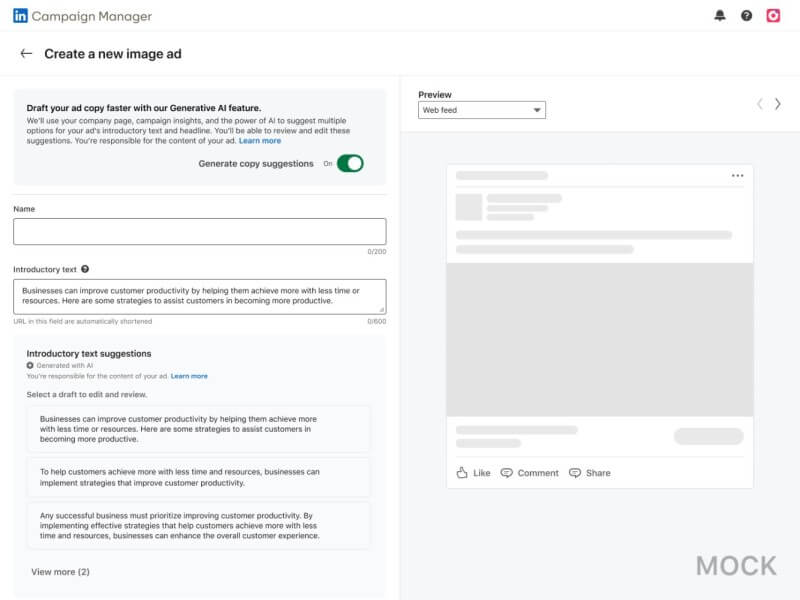This screenshot has width=800, height=600.
Task: Open the Web feed preview dropdown
Action: (x=481, y=110)
